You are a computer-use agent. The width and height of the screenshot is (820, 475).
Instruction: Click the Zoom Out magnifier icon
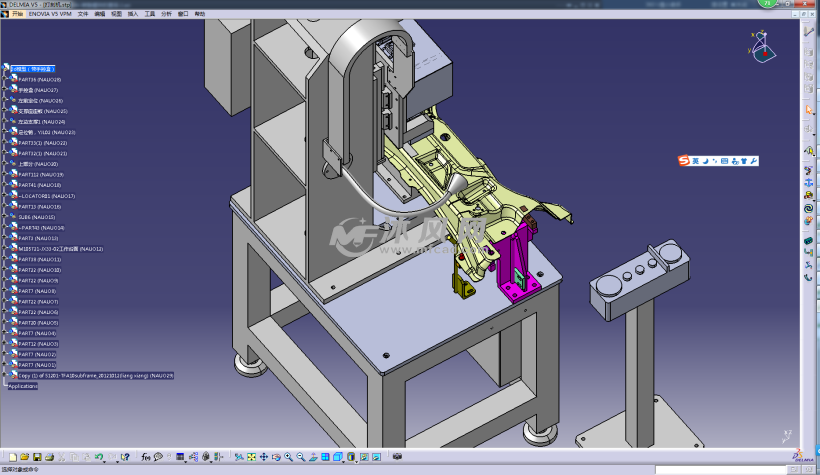(300, 457)
